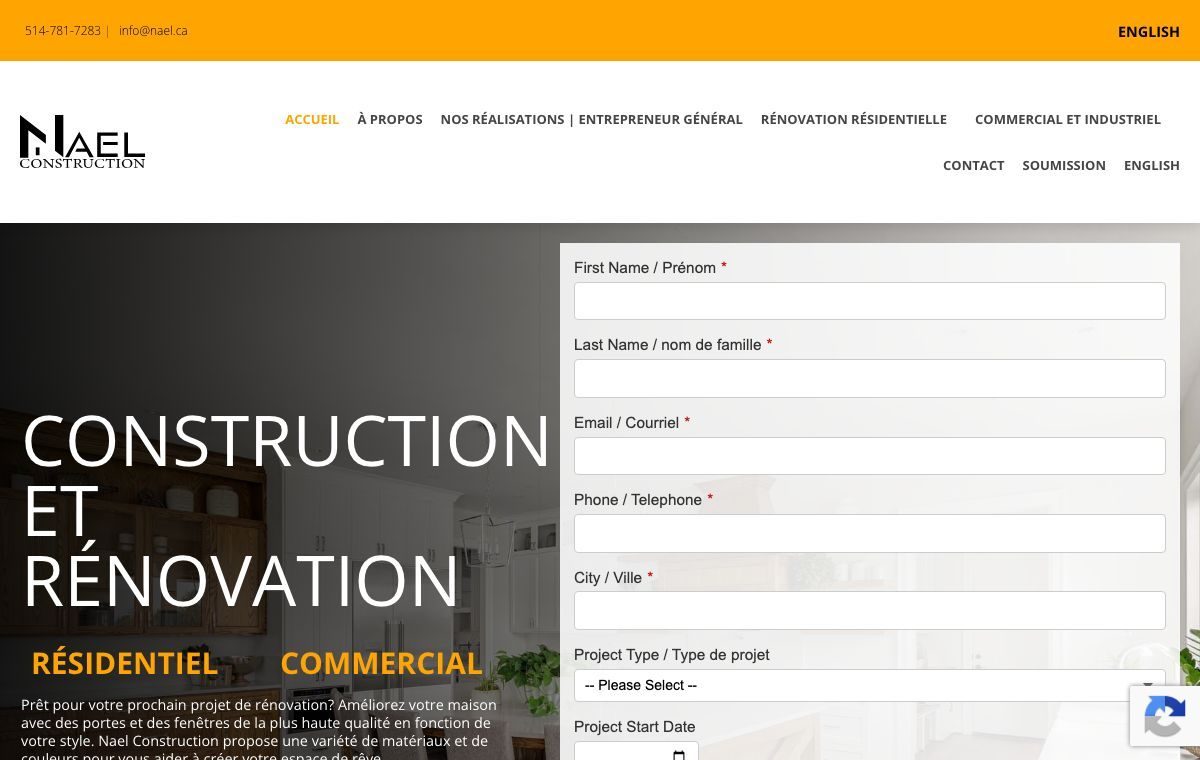The height and width of the screenshot is (760, 1200).
Task: Switch to English in the navigation menu
Action: (x=1151, y=165)
